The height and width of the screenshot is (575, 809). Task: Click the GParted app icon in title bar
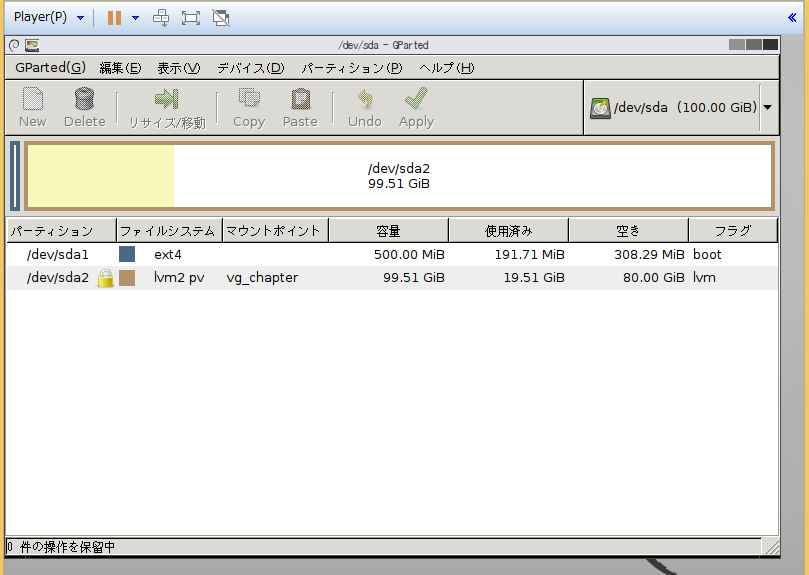32,45
